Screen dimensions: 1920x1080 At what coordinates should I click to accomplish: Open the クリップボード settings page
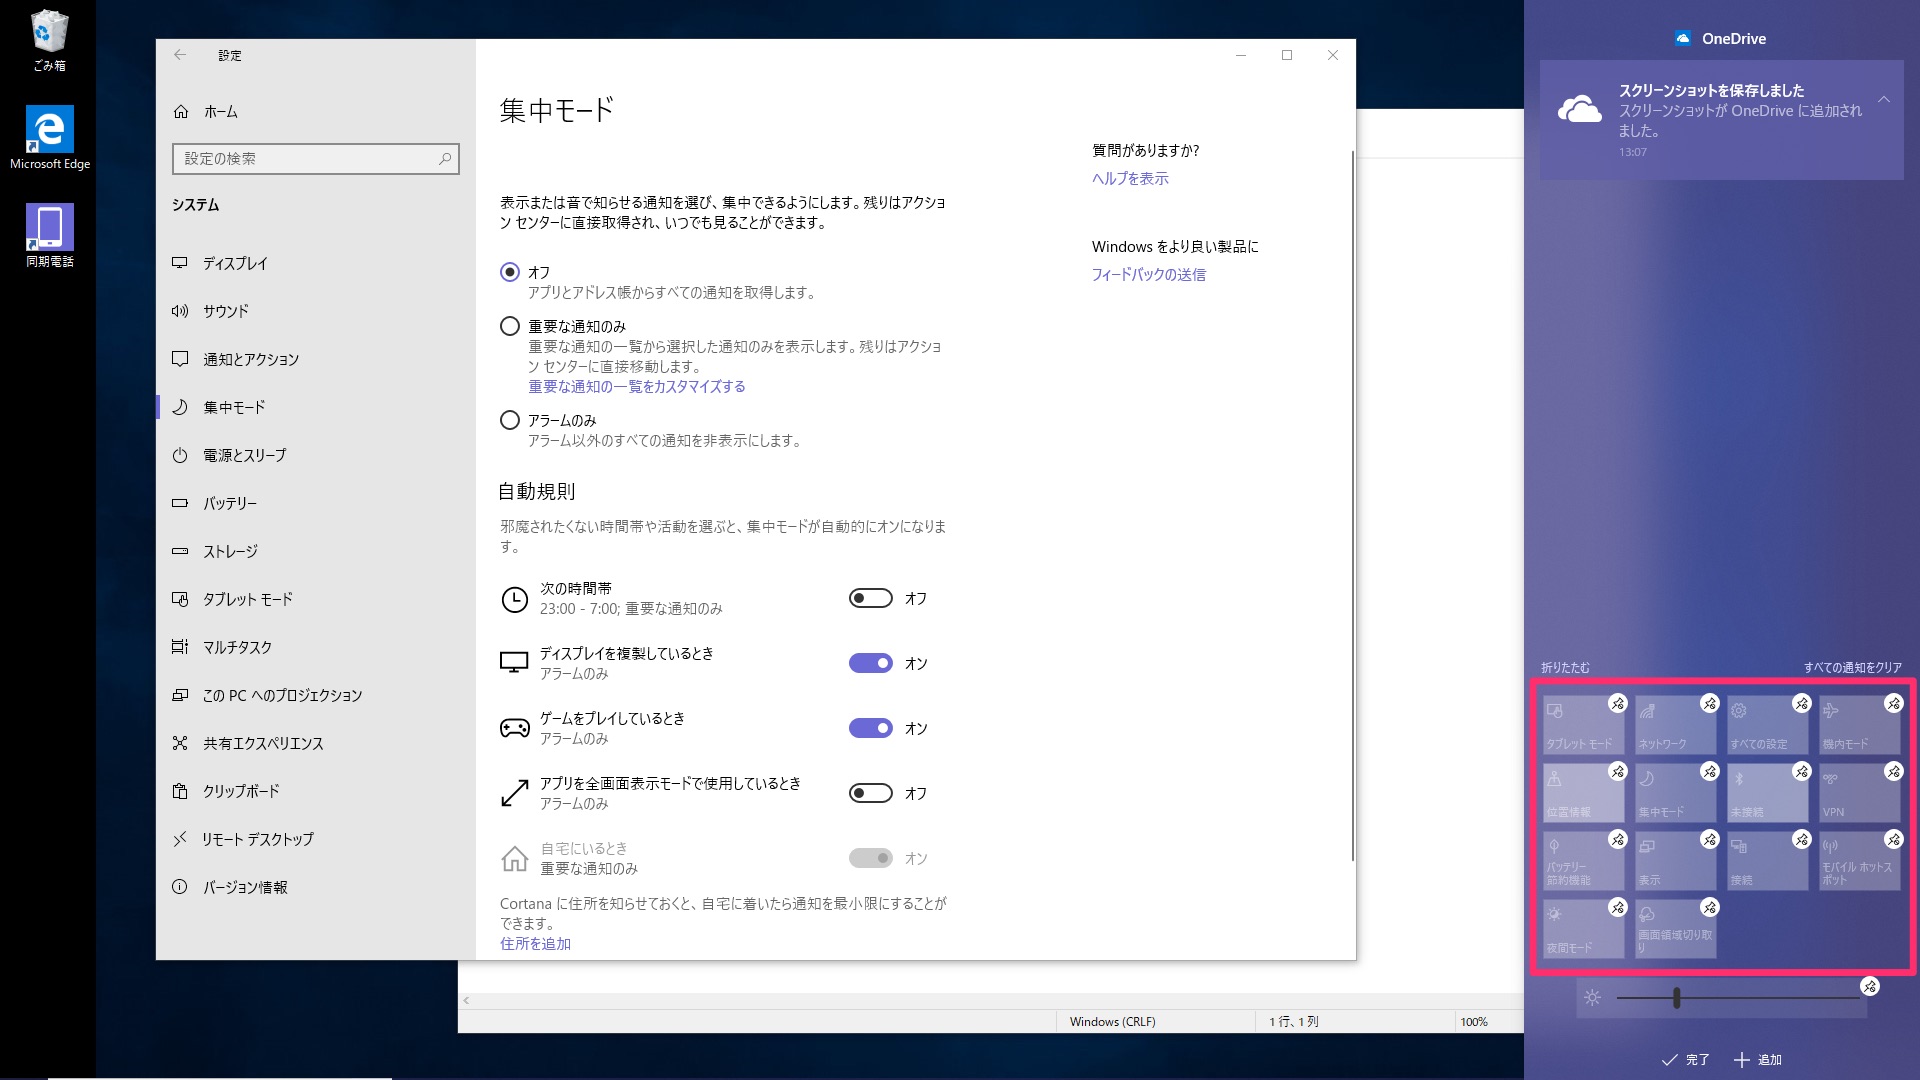pos(316,791)
